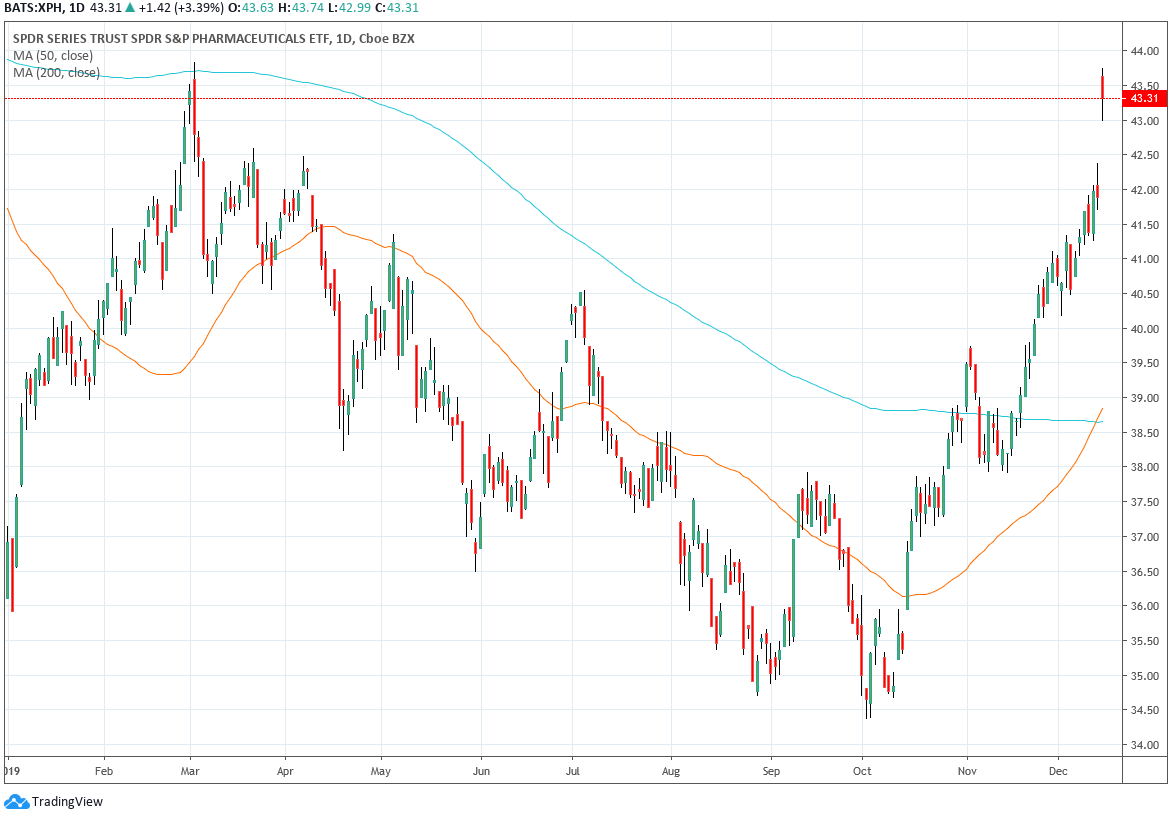
Task: Click the 42.50 price axis label
Action: coord(1145,156)
